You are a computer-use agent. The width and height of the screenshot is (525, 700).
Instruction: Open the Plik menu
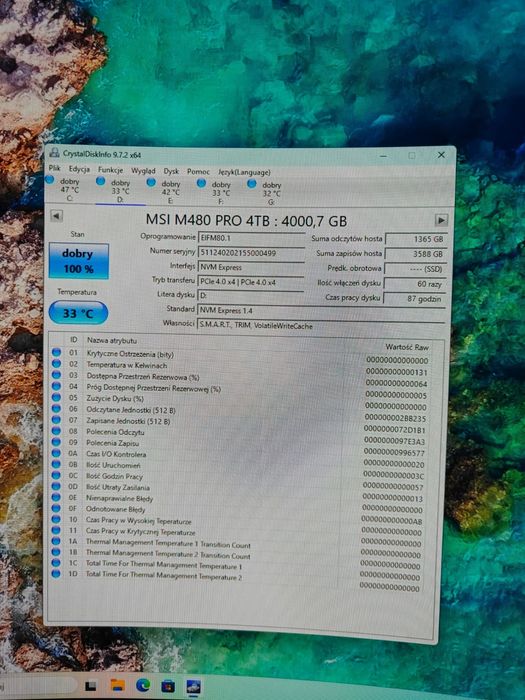(54, 168)
